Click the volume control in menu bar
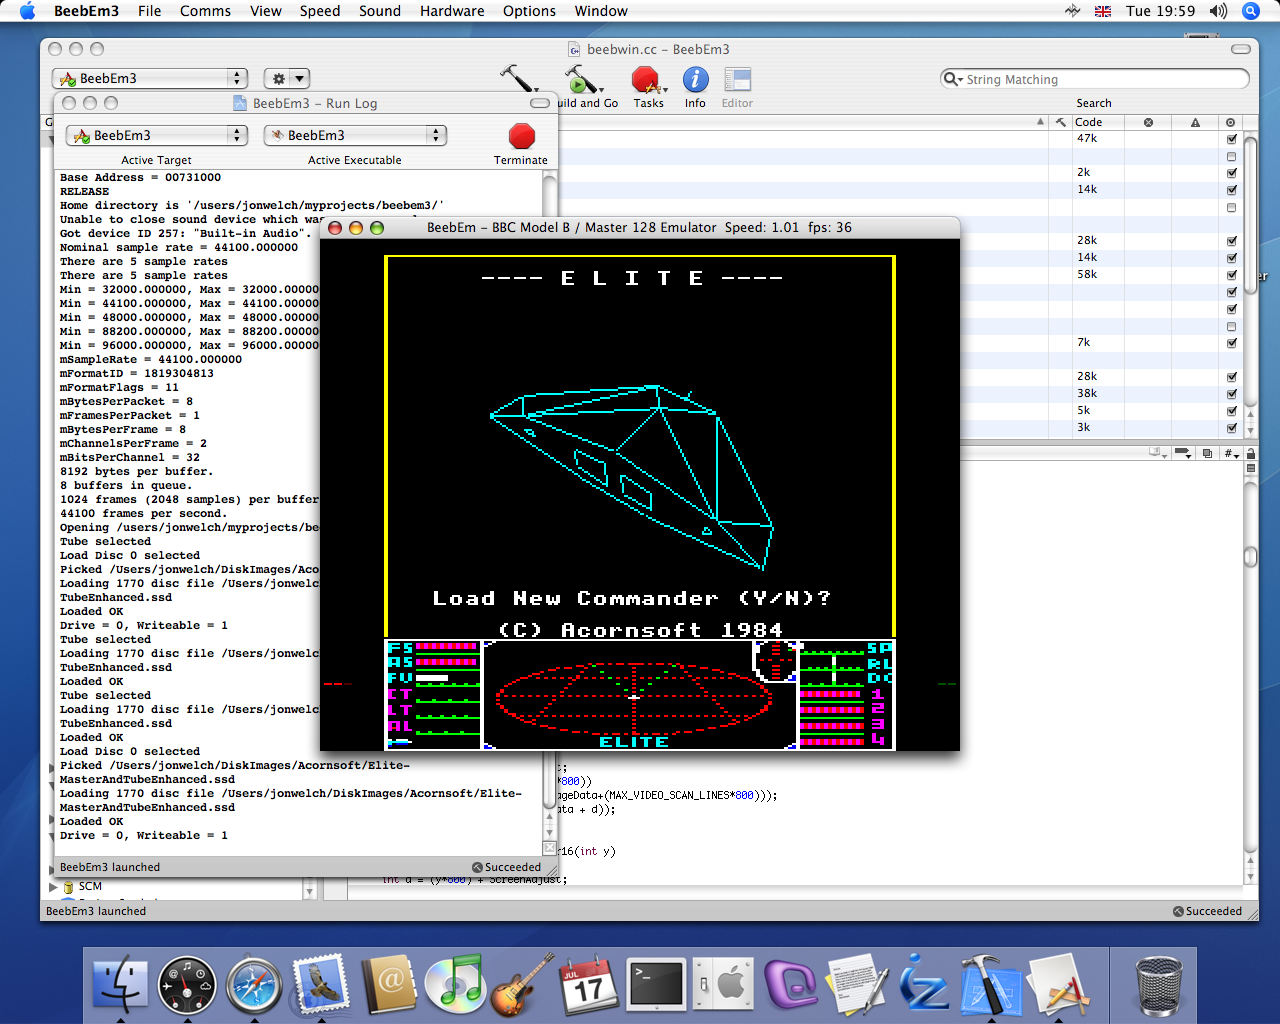Screen dimensions: 1280x1024 tap(1217, 11)
